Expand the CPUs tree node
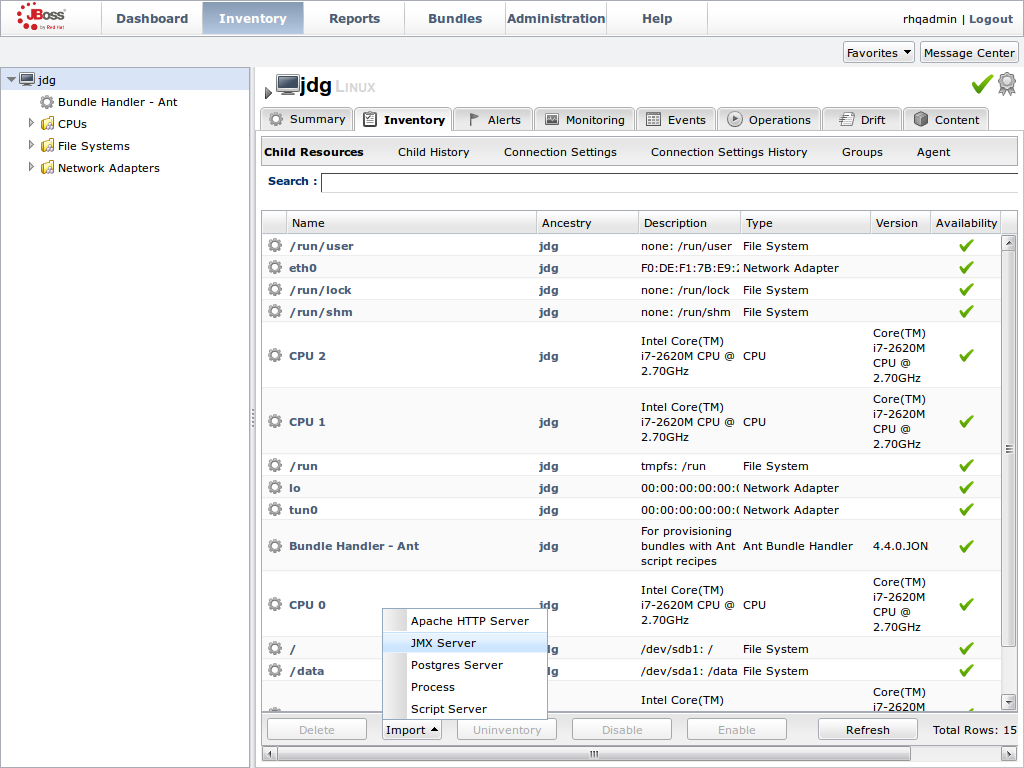 point(32,124)
